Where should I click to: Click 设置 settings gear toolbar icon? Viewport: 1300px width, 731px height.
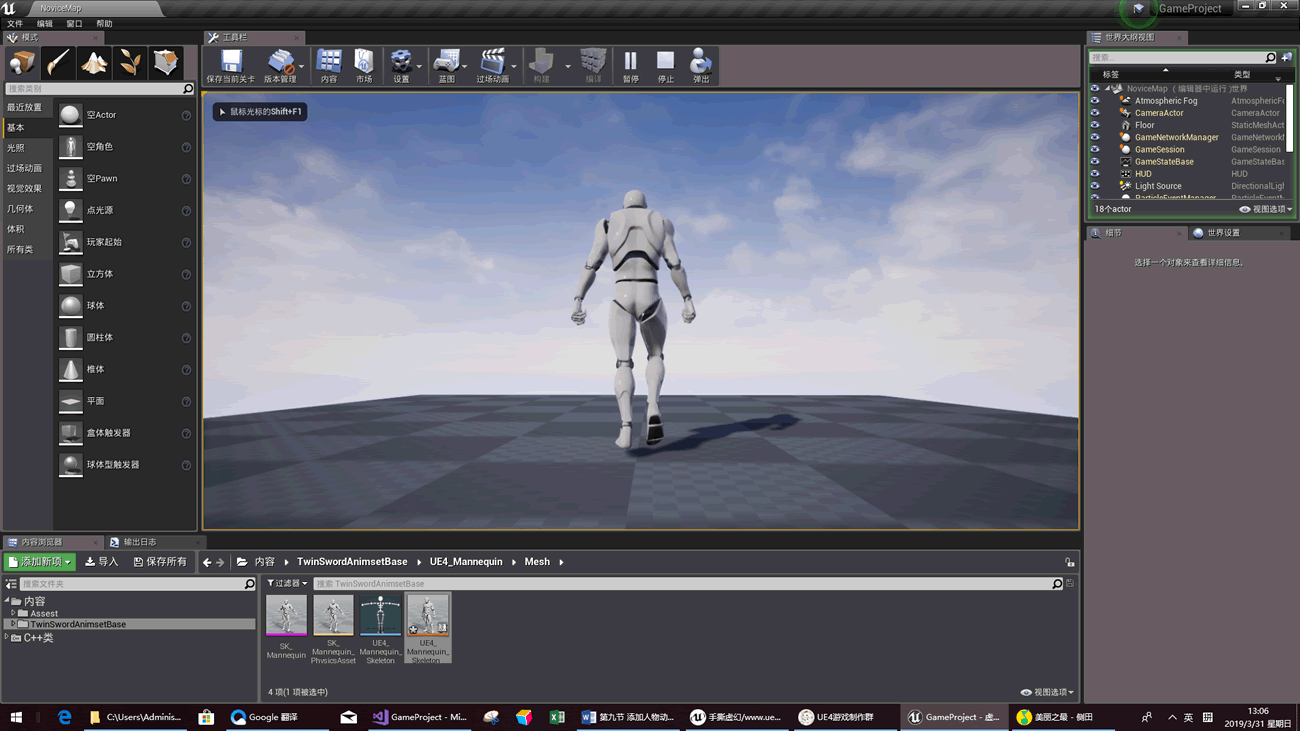pos(400,66)
